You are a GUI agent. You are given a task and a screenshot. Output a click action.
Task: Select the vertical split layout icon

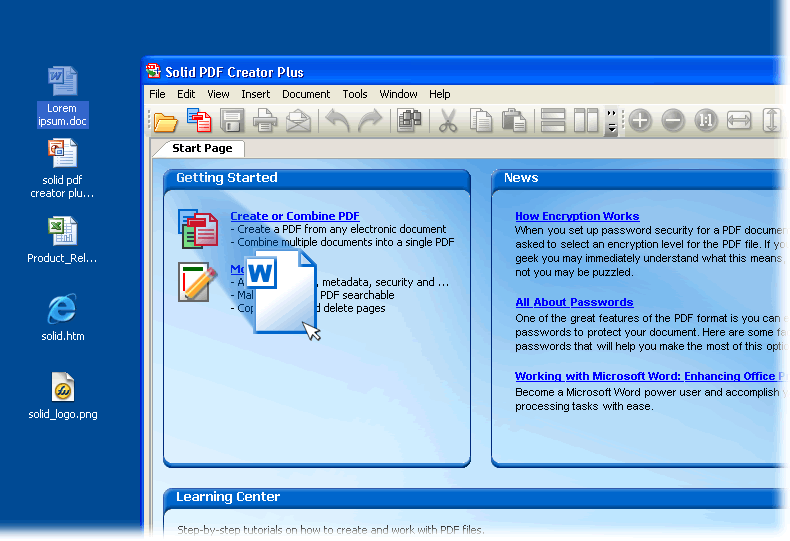coord(586,121)
